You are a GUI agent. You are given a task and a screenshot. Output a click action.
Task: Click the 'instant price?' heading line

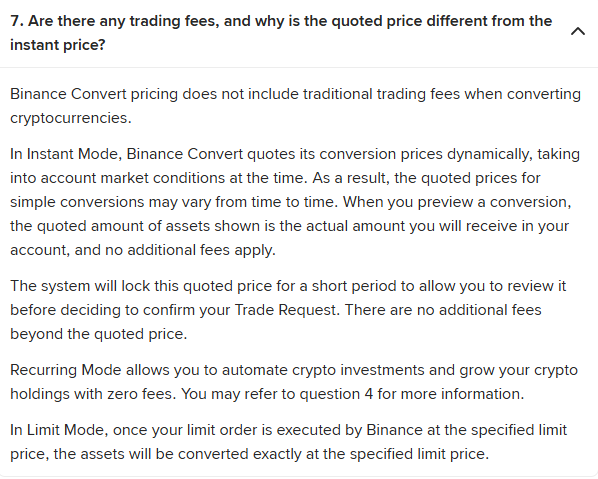[x=58, y=45]
